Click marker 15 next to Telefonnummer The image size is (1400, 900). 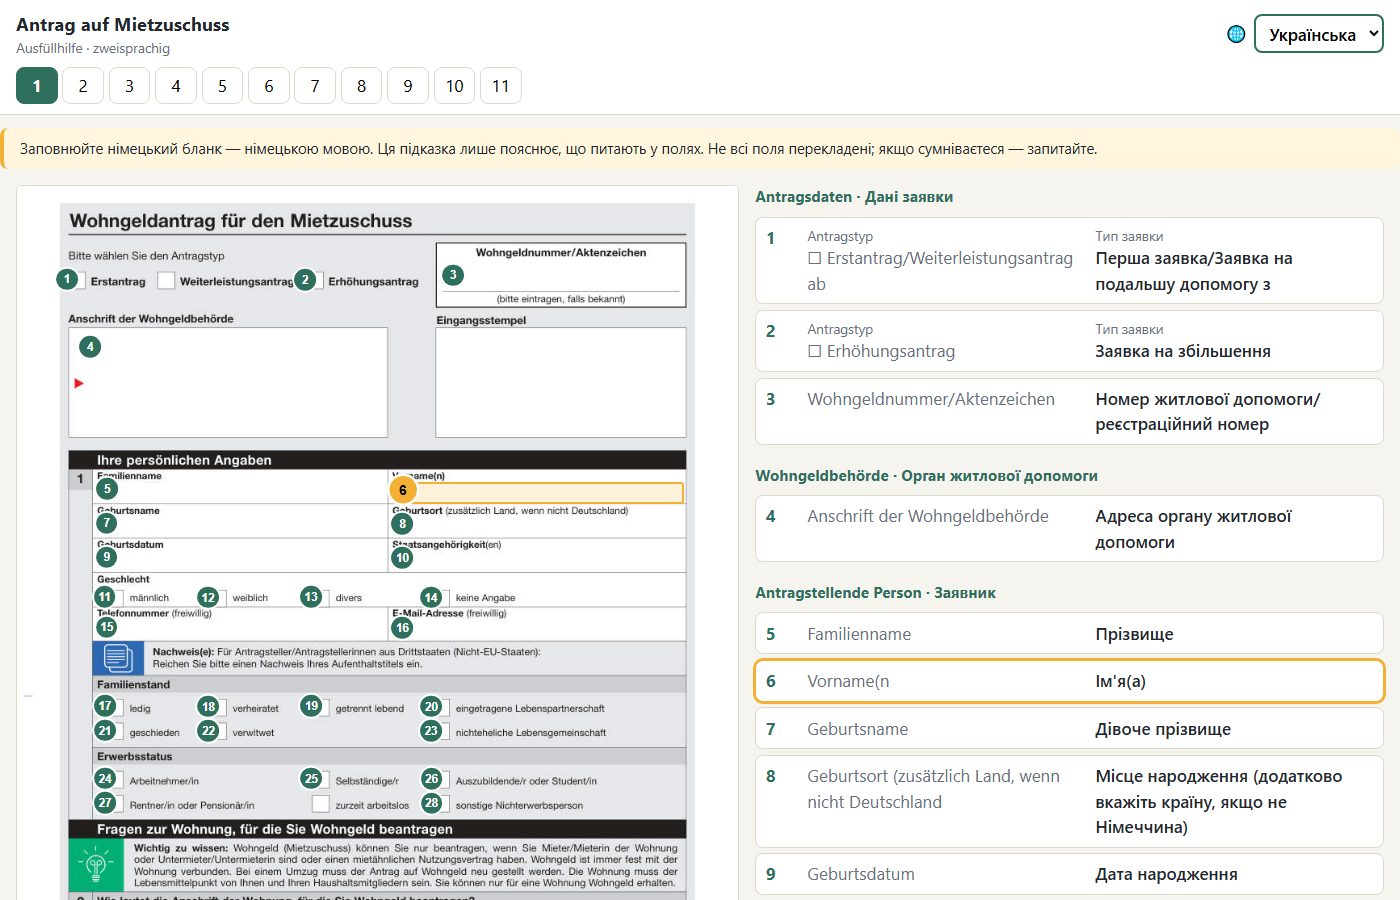point(107,627)
